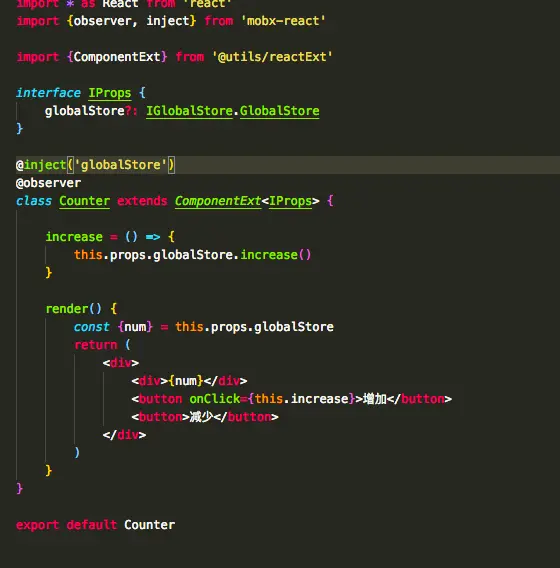
Task: Click the @inject decorator
Action: click(x=41, y=165)
